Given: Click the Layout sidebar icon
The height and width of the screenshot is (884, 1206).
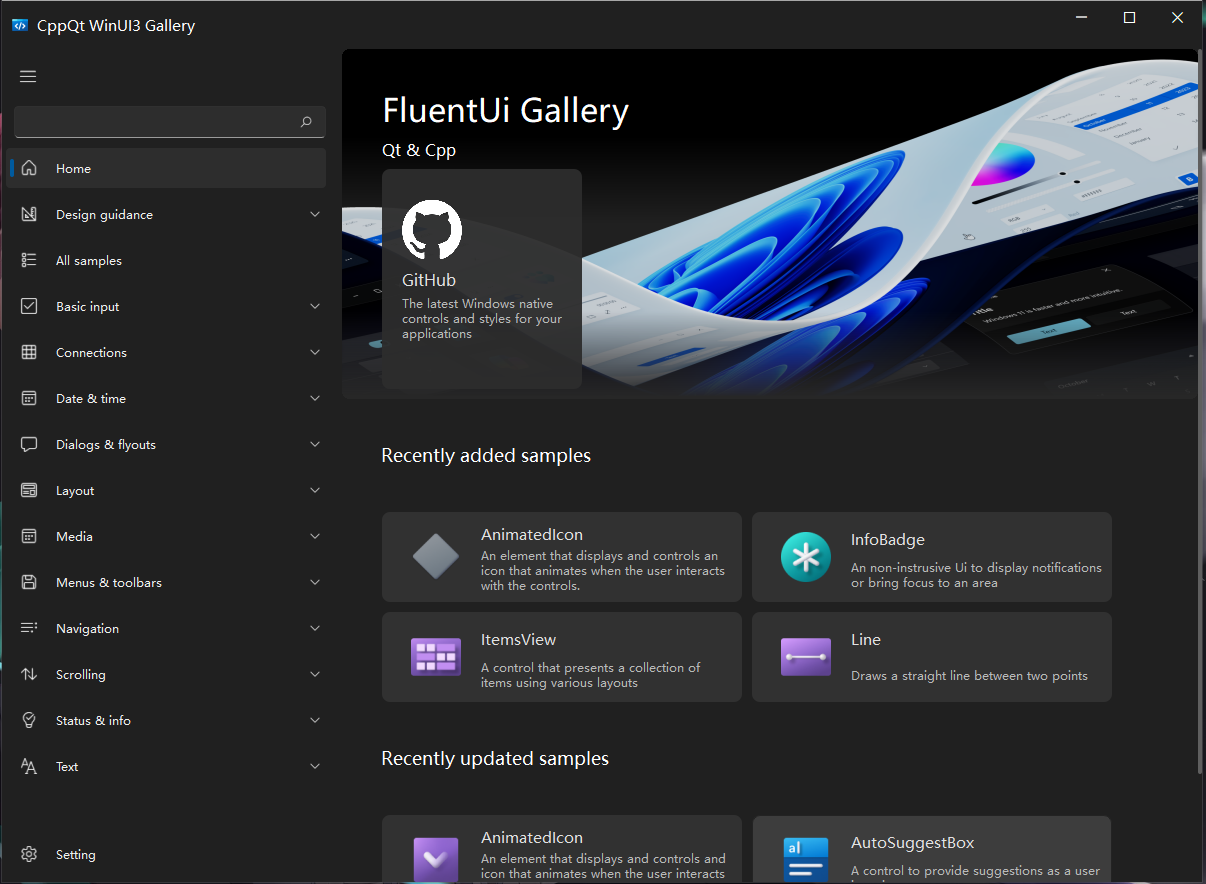Looking at the screenshot, I should click(29, 490).
